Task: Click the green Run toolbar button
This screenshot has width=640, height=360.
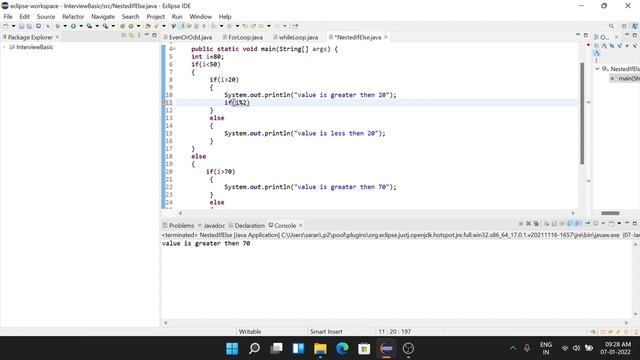Action: click(x=73, y=26)
